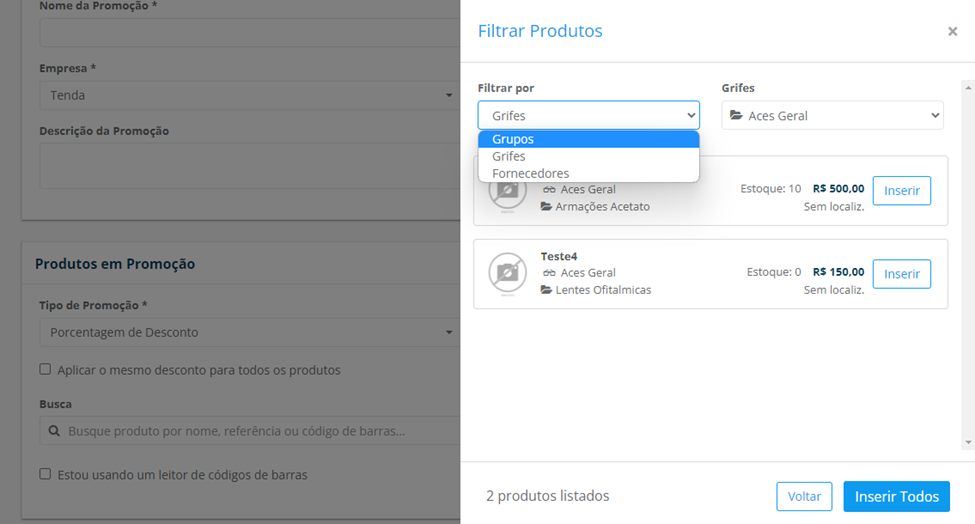Click the Inserir Todos button

click(897, 497)
